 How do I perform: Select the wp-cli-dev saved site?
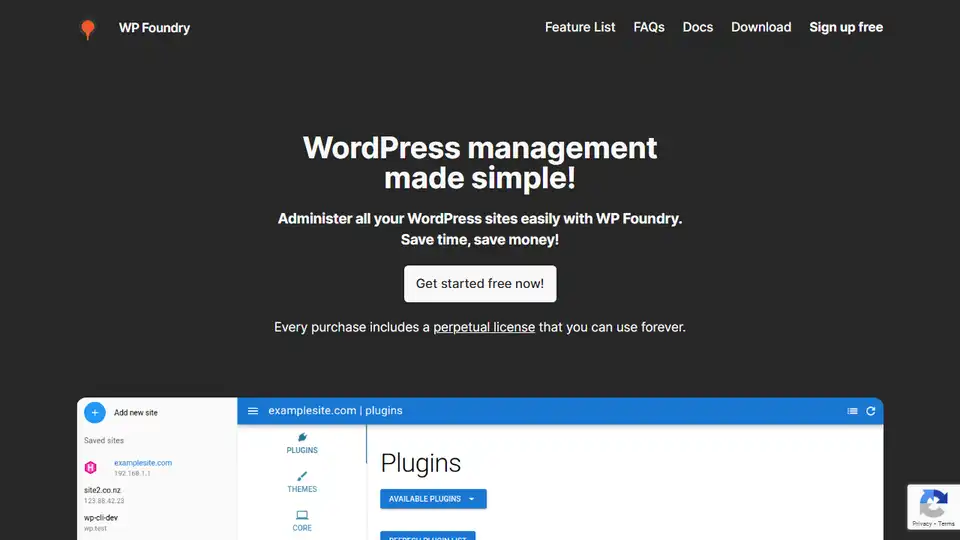pyautogui.click(x=101, y=518)
